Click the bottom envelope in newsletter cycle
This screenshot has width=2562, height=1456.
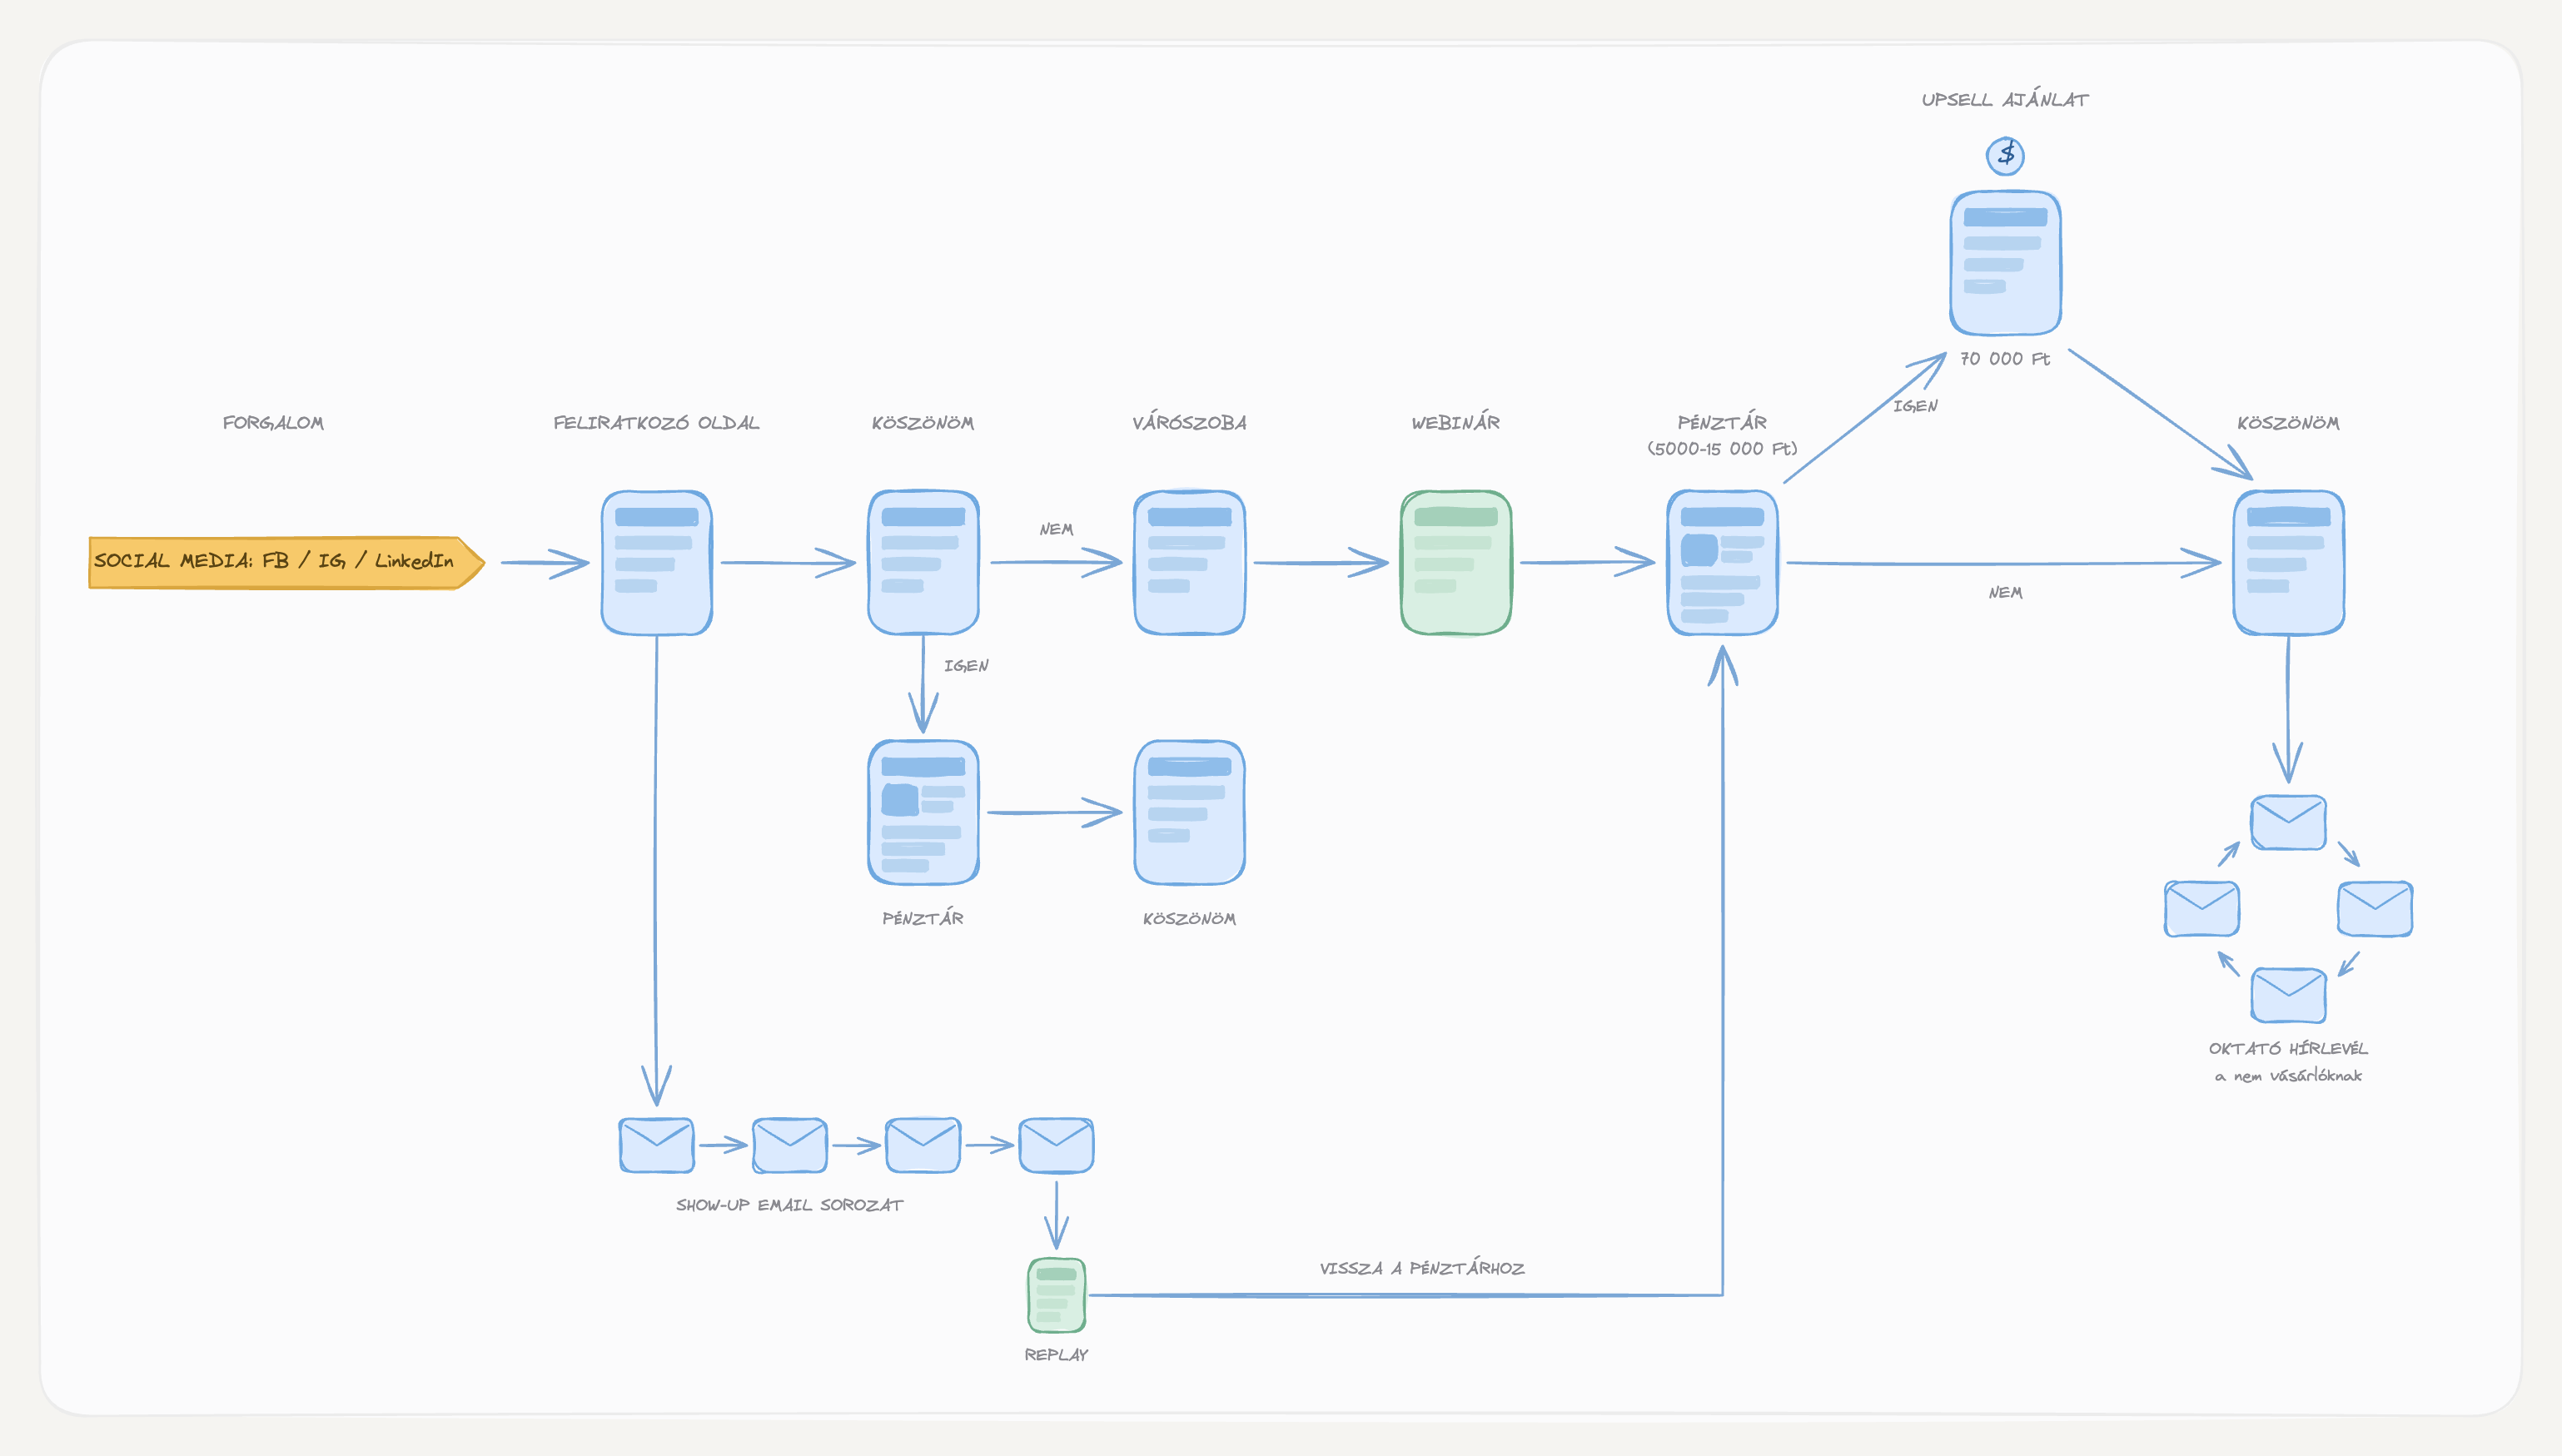click(x=2288, y=995)
